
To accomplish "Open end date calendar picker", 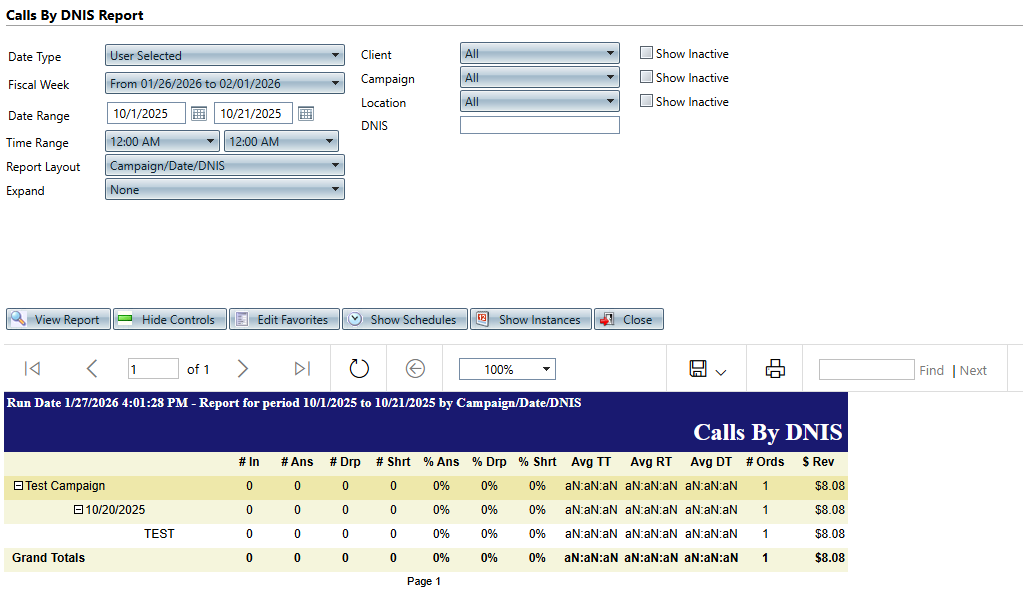I will pos(306,114).
